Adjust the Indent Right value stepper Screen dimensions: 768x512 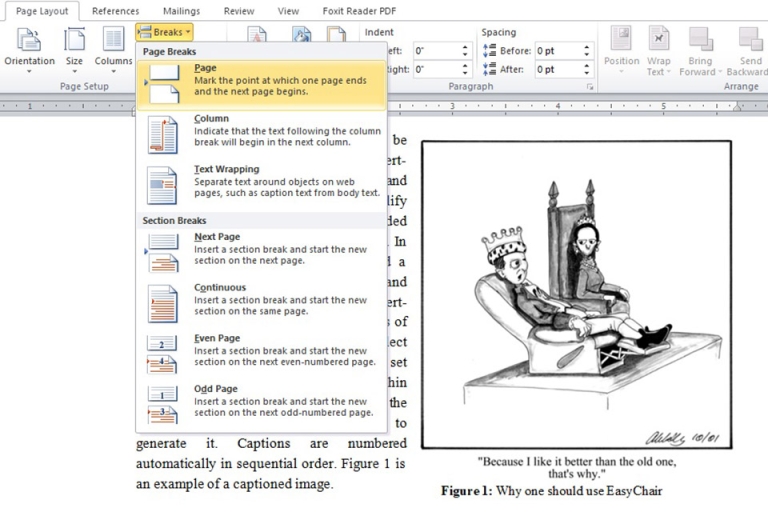tap(465, 70)
